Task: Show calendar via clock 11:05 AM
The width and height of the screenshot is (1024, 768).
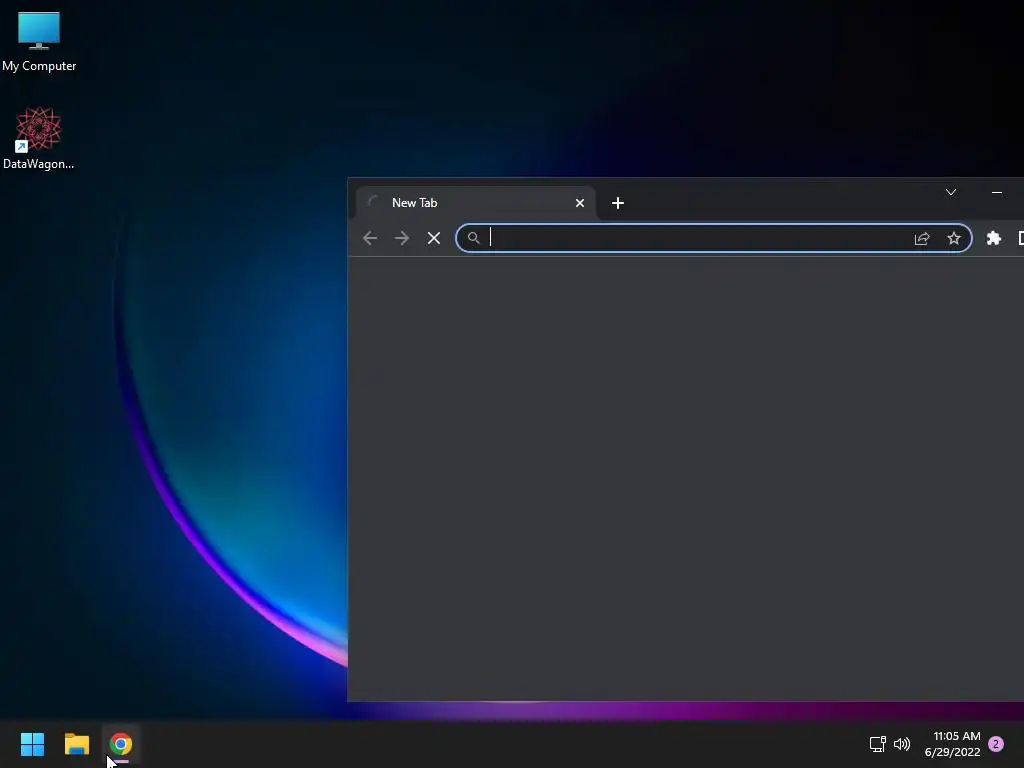Action: (952, 744)
